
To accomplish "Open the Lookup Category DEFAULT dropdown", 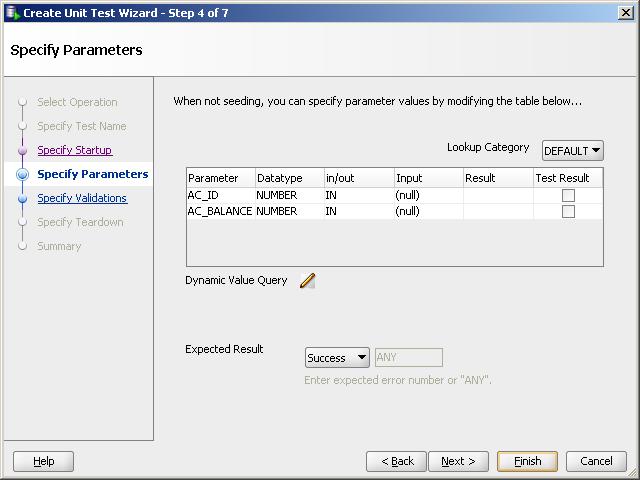I will 572,151.
